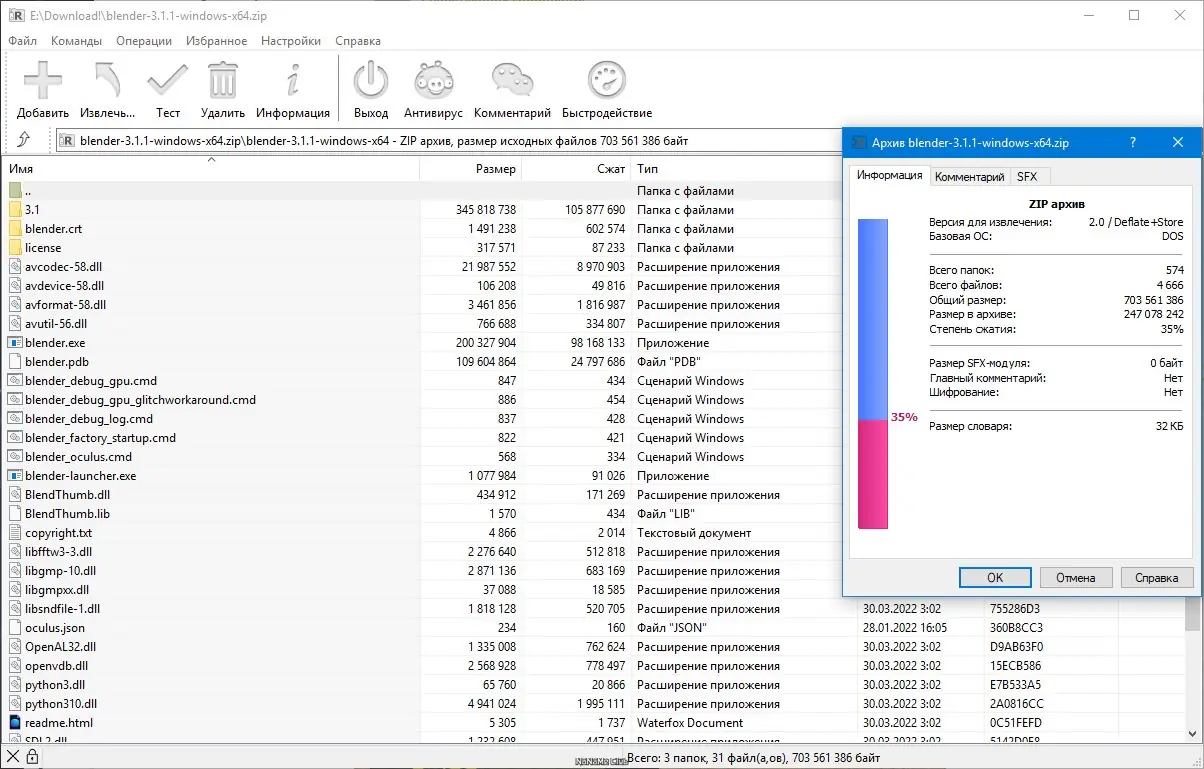Viewport: 1204px width, 769px height.
Task: Switch to the Комментарий tab in dialog
Action: coord(968,177)
